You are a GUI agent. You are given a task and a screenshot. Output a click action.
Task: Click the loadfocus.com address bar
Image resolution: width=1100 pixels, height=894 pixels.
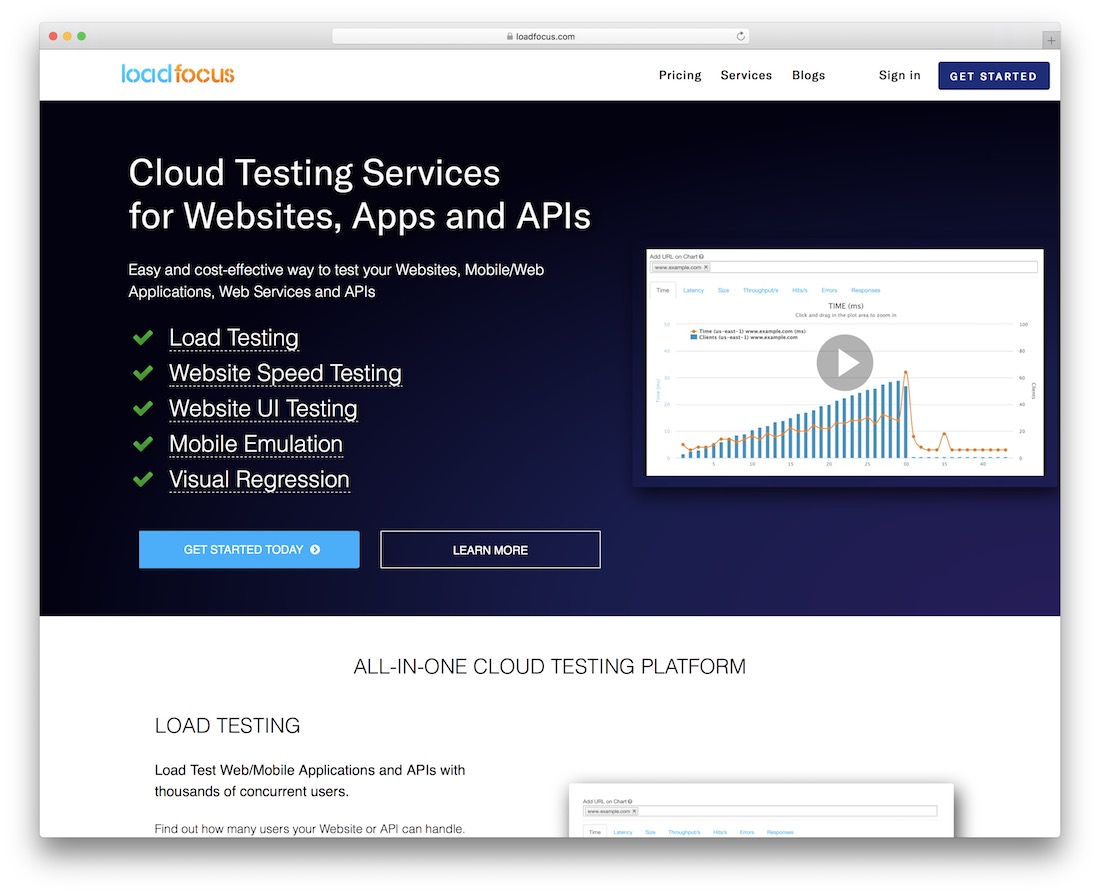540,36
